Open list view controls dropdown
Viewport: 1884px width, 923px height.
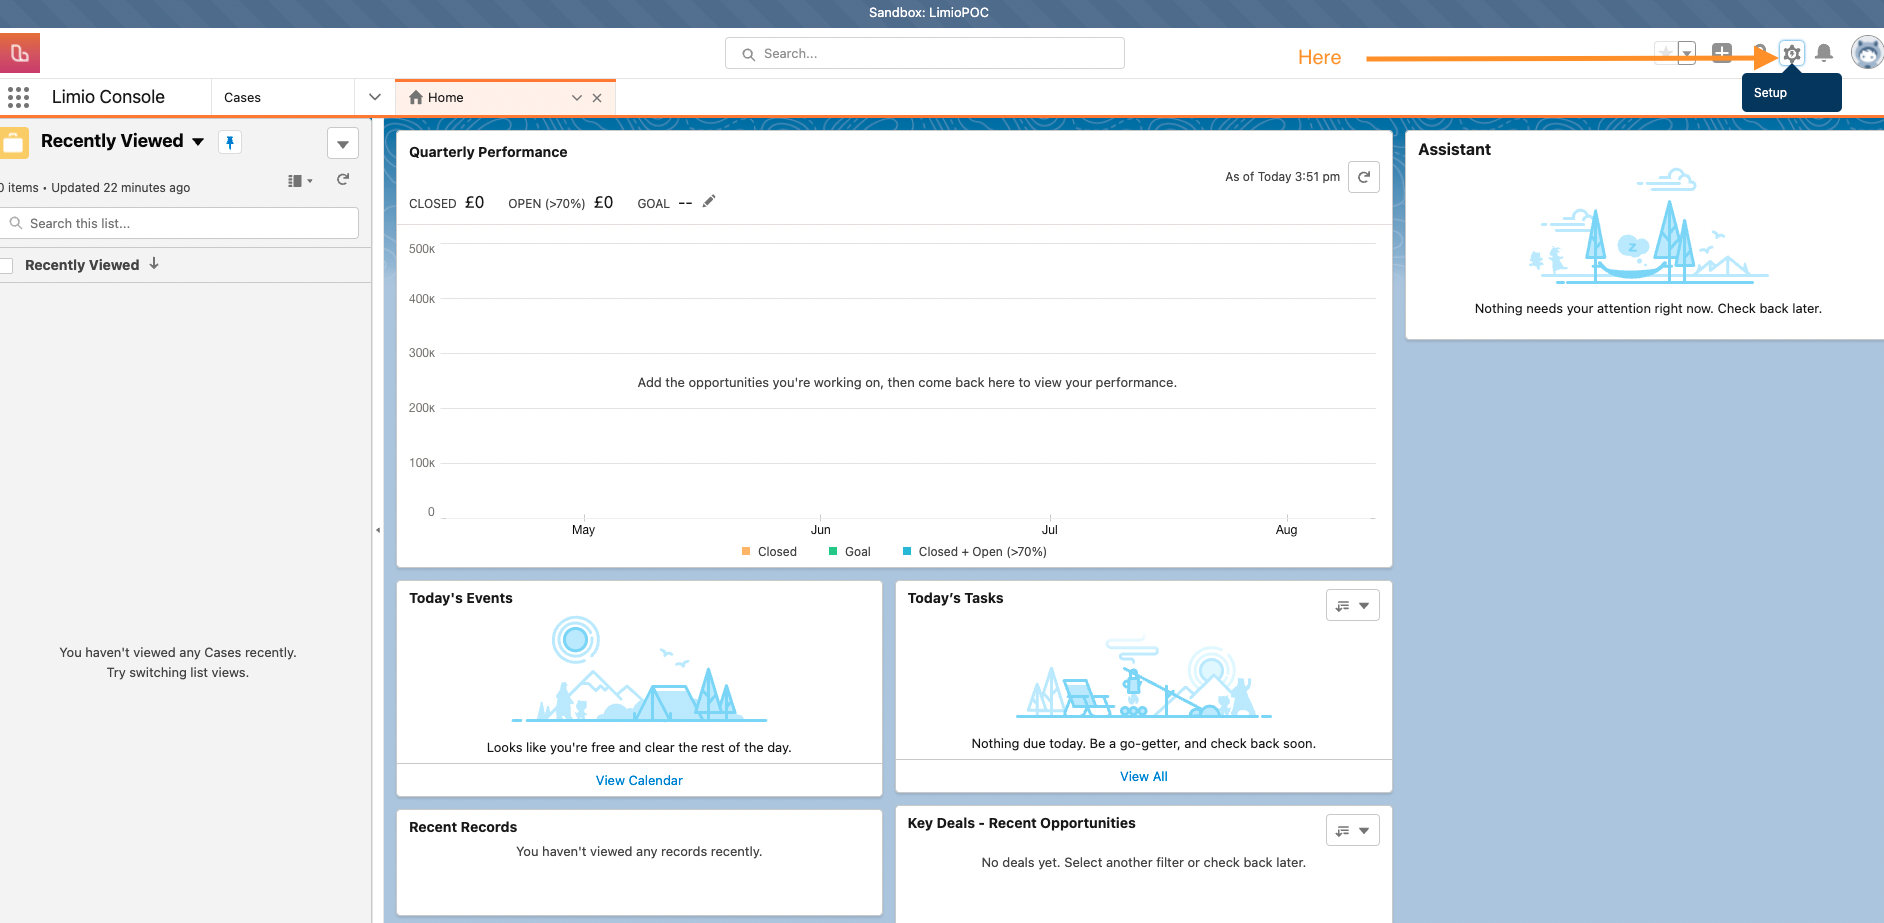click(343, 143)
